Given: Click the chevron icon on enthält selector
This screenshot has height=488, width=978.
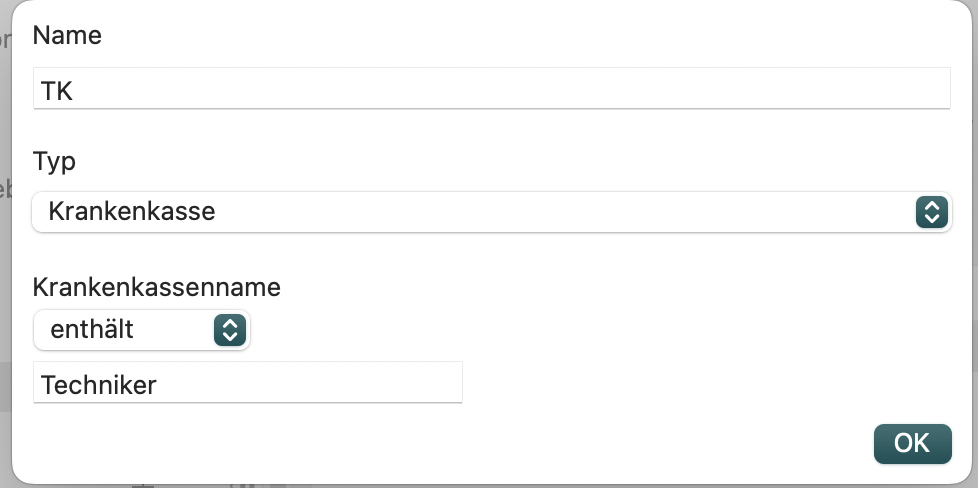Looking at the screenshot, I should pyautogui.click(x=230, y=329).
